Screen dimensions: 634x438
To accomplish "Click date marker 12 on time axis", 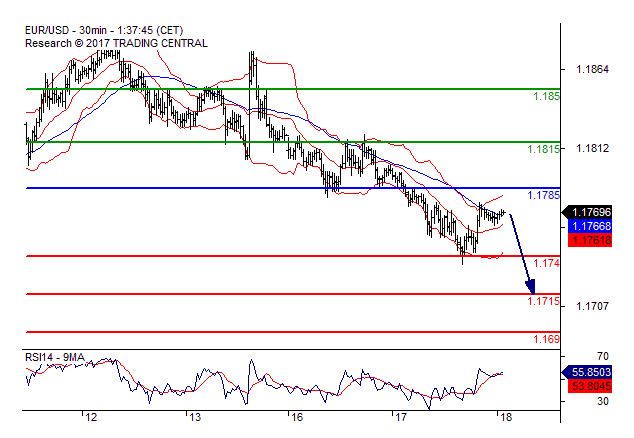I will (x=91, y=417).
